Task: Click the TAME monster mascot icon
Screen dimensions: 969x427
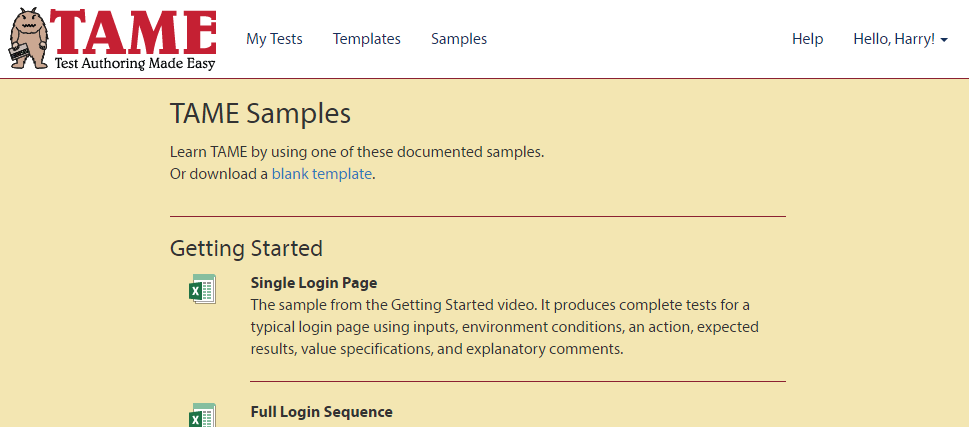Action: 30,38
